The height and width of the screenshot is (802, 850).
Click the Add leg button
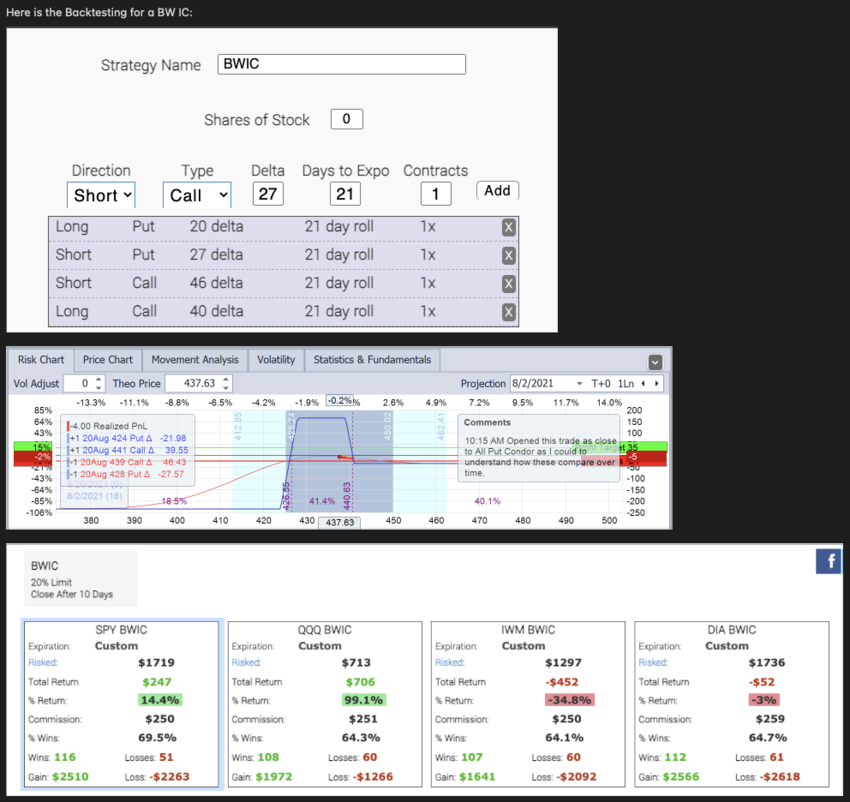pos(497,191)
